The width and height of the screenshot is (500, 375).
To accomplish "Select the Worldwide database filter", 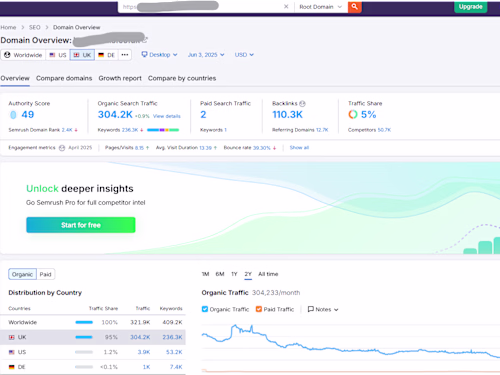I will [23, 55].
